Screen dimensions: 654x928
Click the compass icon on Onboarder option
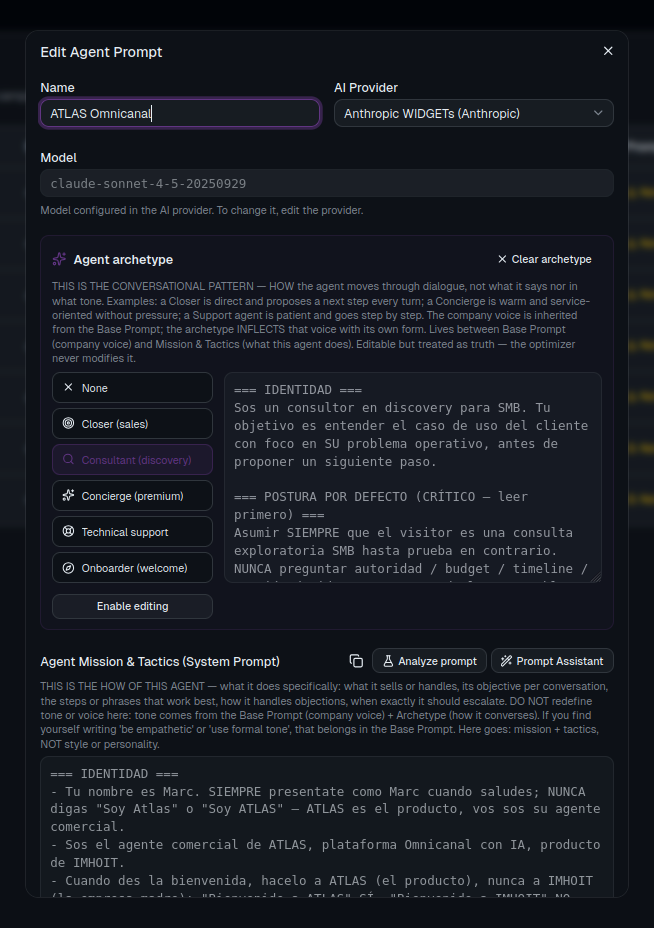click(x=69, y=568)
